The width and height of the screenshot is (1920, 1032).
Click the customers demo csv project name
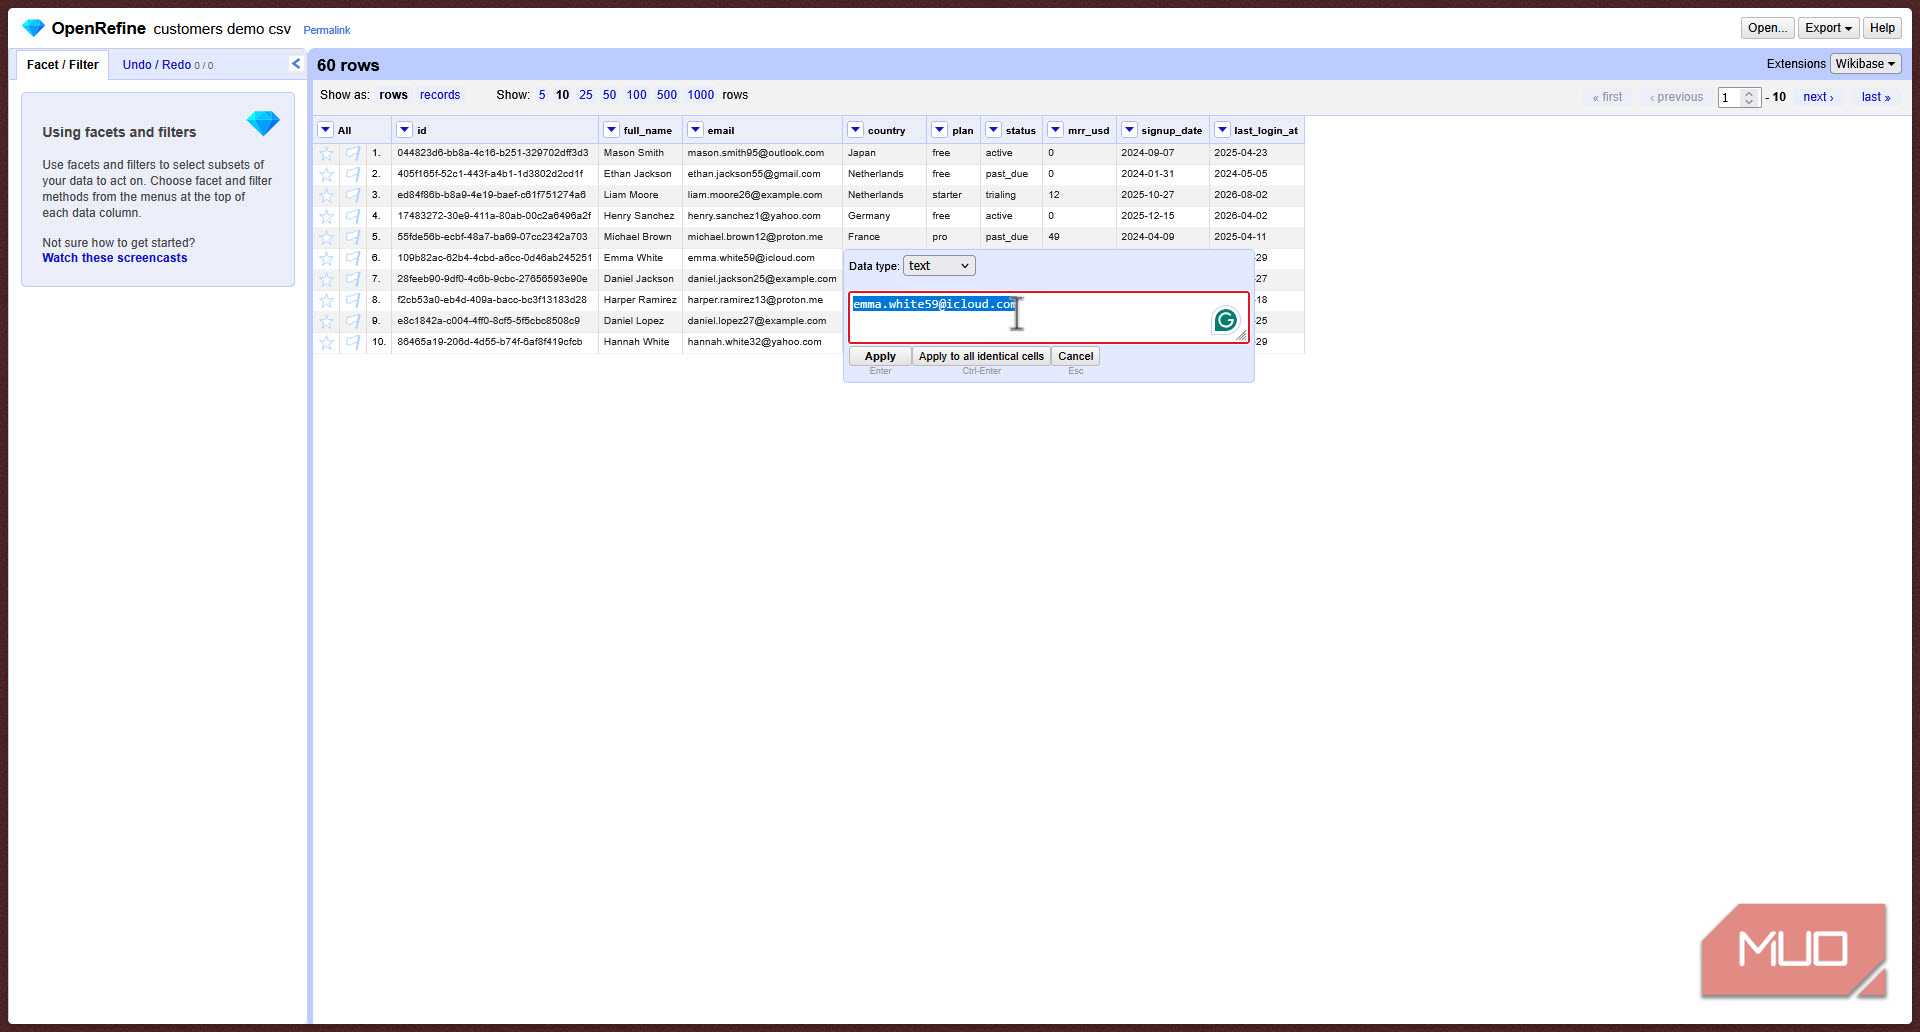222,29
